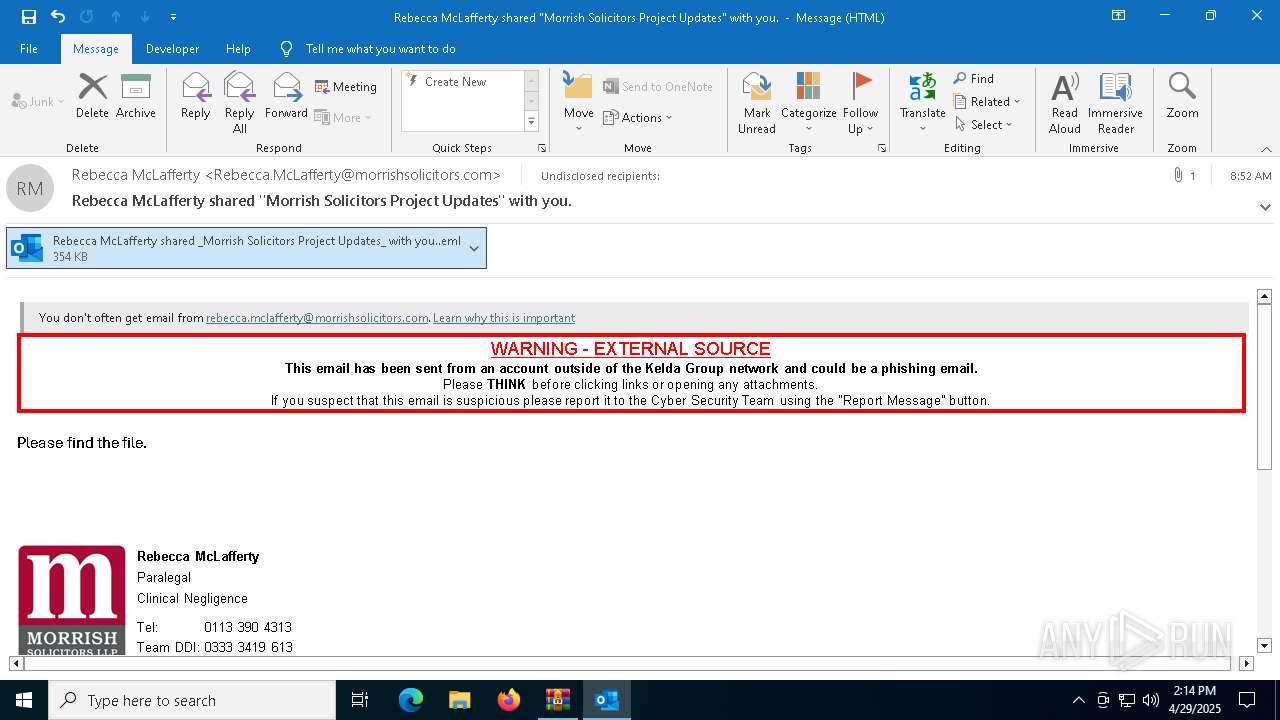1280x720 pixels.
Task: Open WinRAR from taskbar
Action: (x=558, y=700)
